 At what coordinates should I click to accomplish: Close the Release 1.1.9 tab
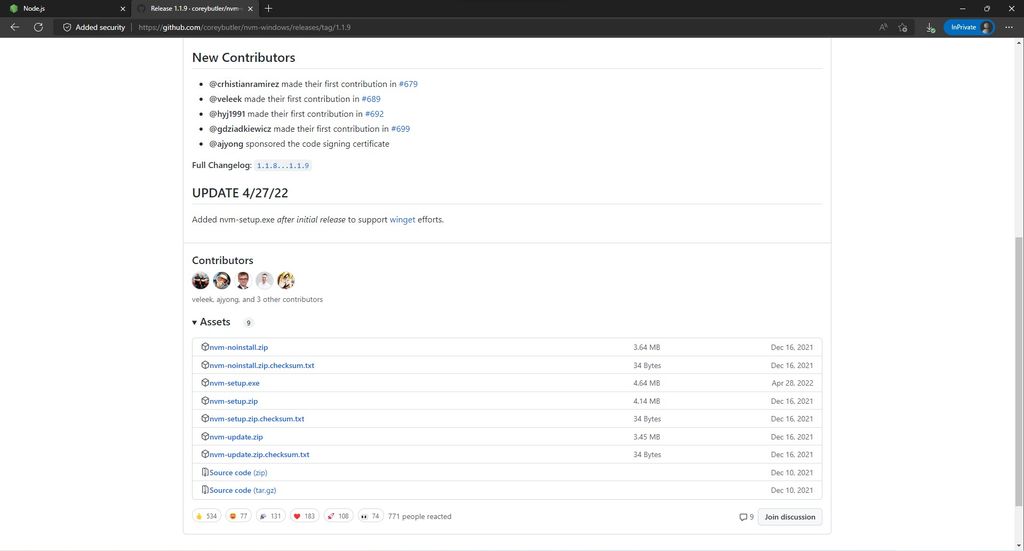coord(250,8)
